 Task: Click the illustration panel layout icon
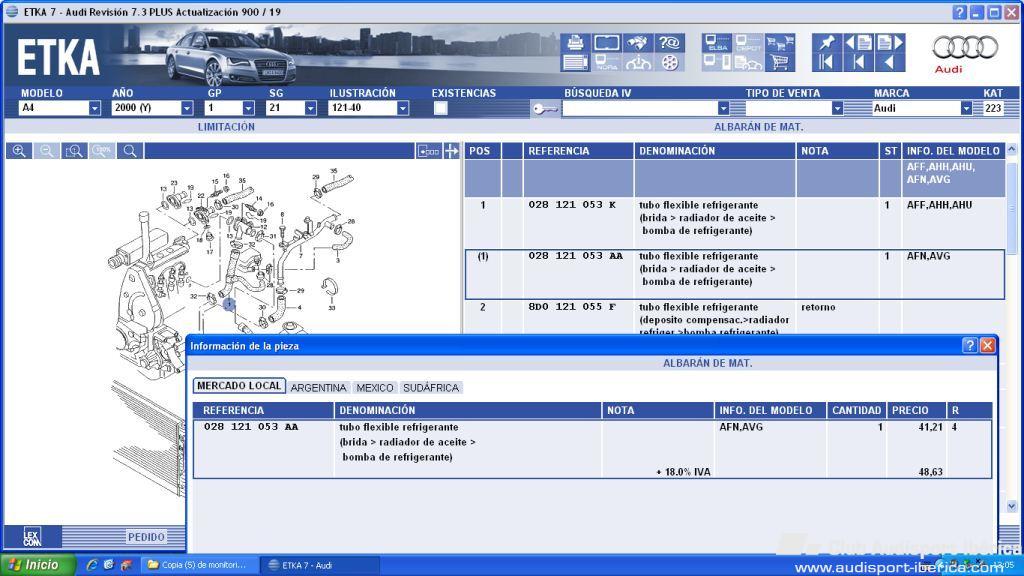tap(428, 152)
